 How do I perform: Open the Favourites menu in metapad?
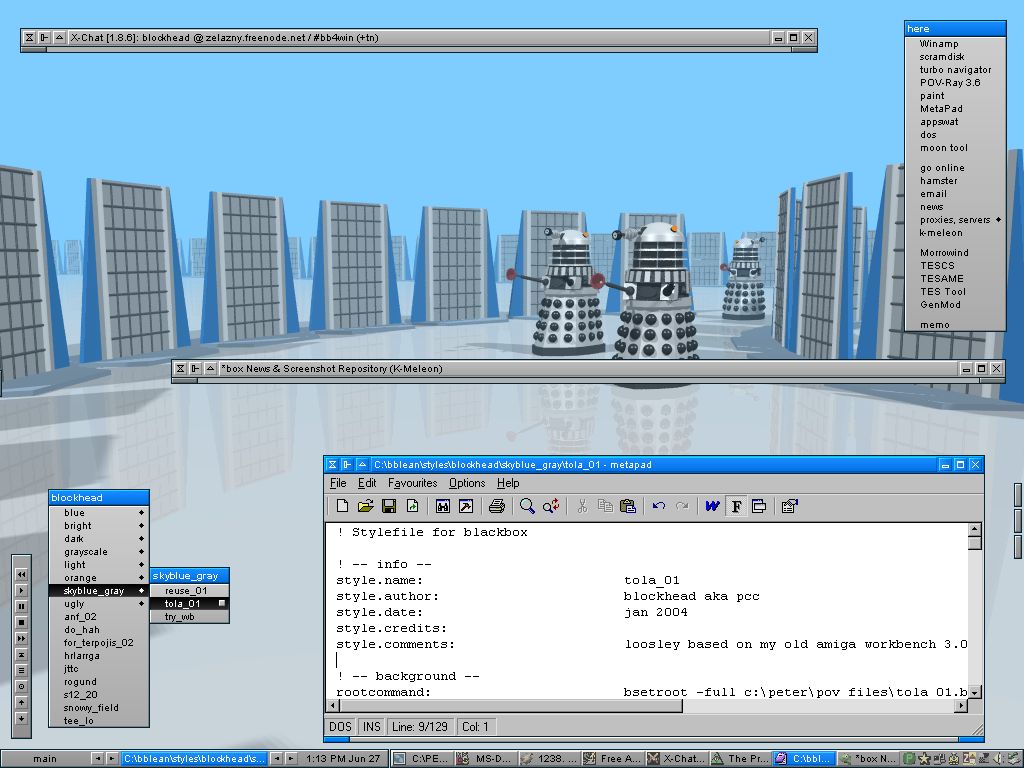pos(412,483)
